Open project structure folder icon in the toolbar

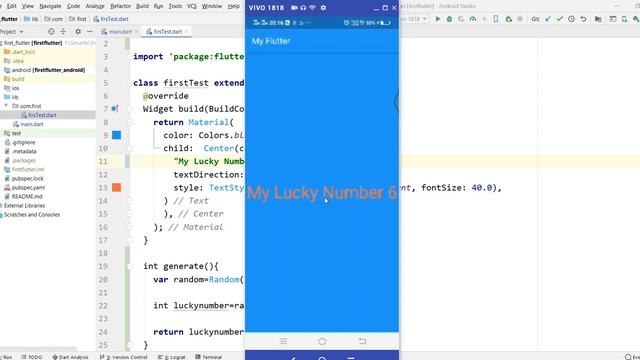[598, 19]
